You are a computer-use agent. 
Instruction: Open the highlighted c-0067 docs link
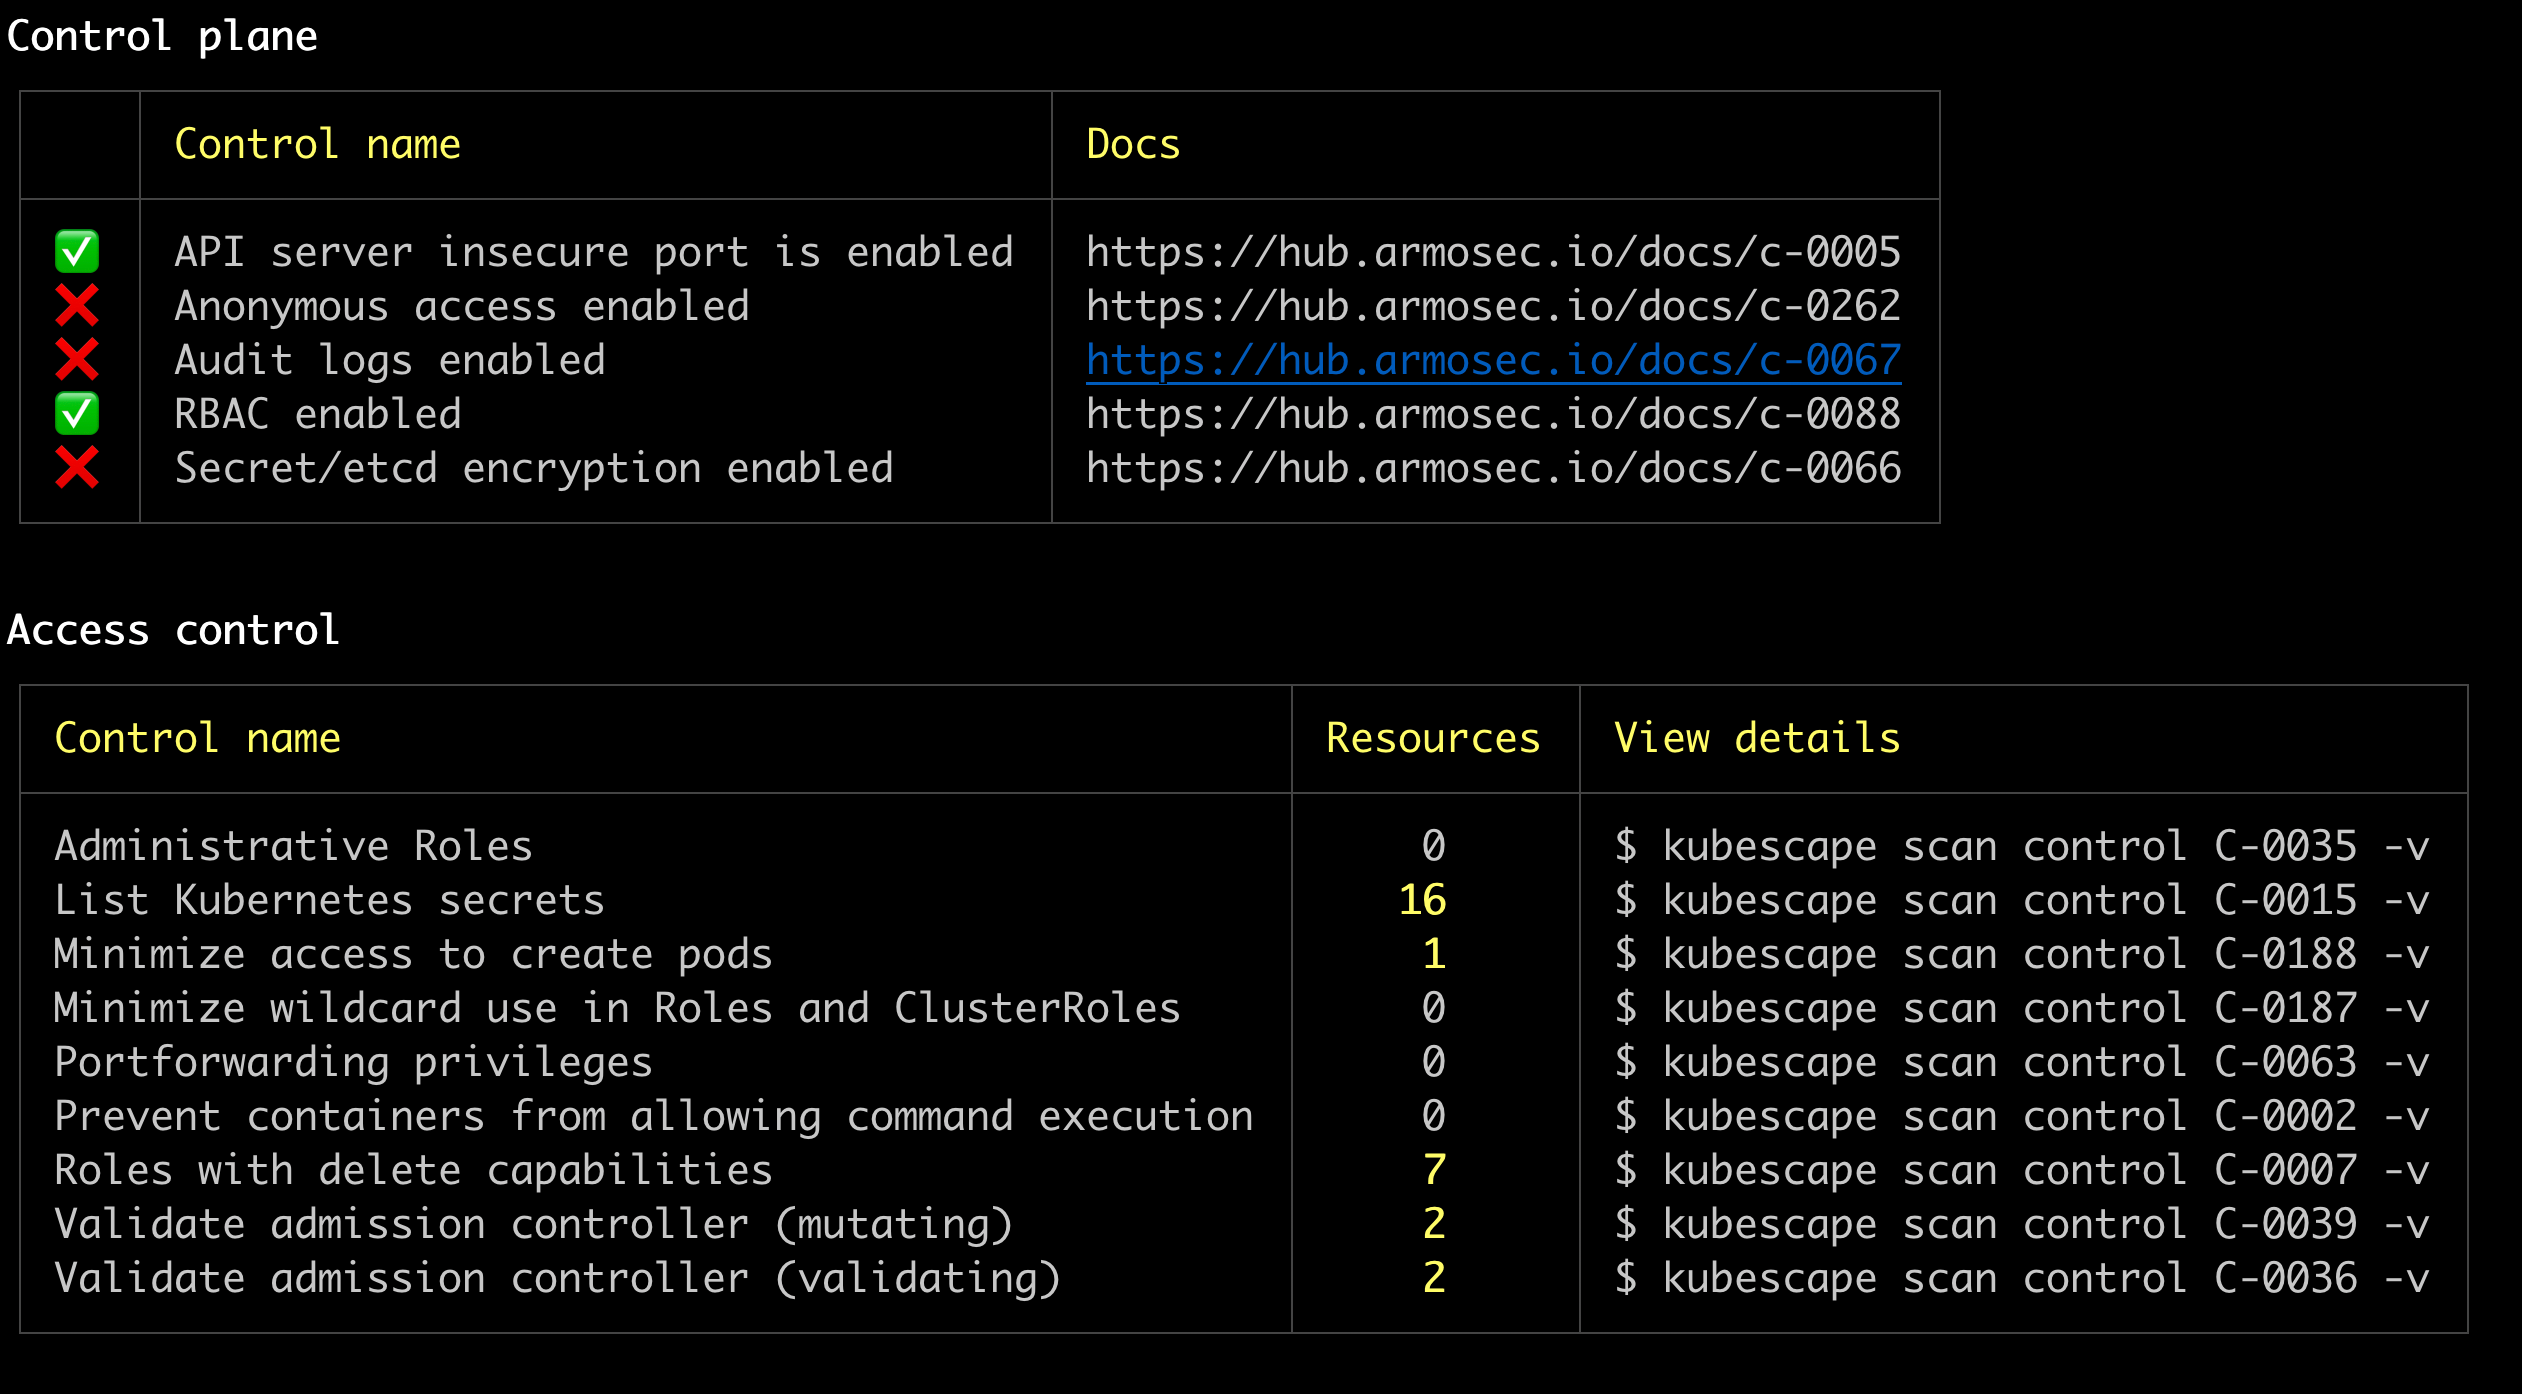coord(1493,361)
